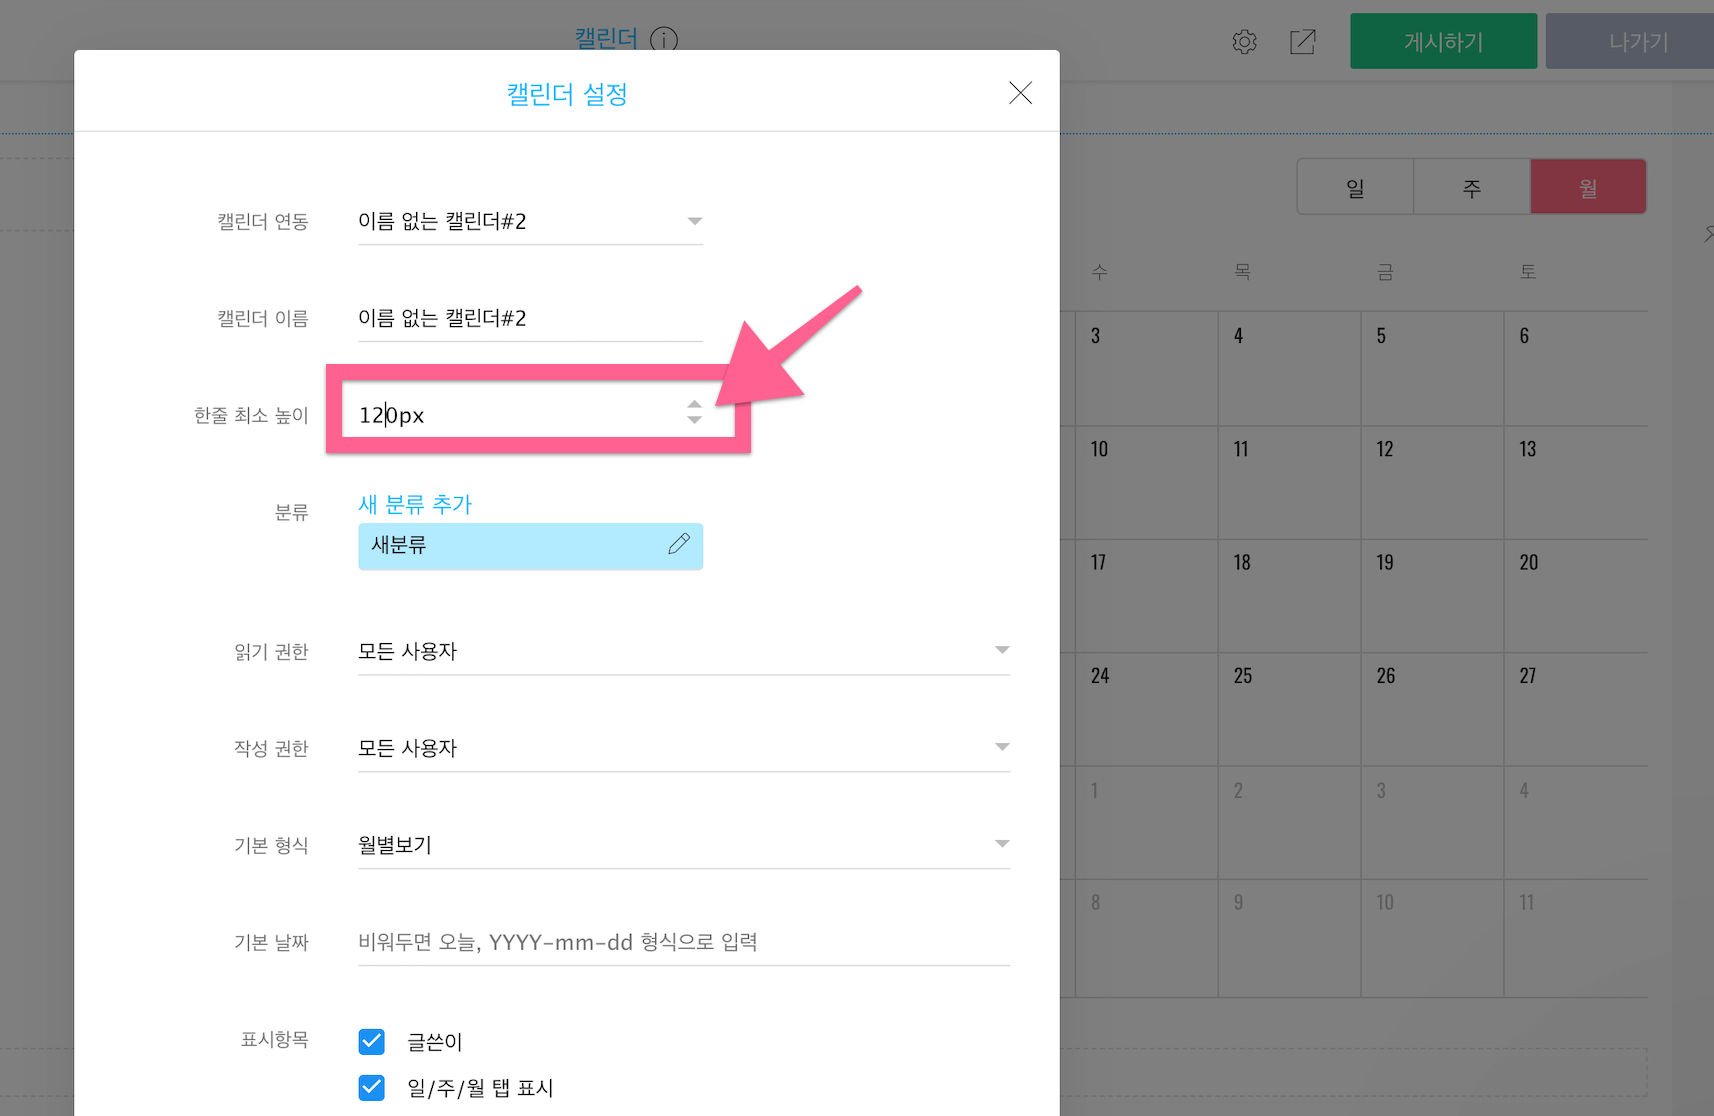Switch to the 일 view tab
The image size is (1714, 1116).
pyautogui.click(x=1355, y=187)
